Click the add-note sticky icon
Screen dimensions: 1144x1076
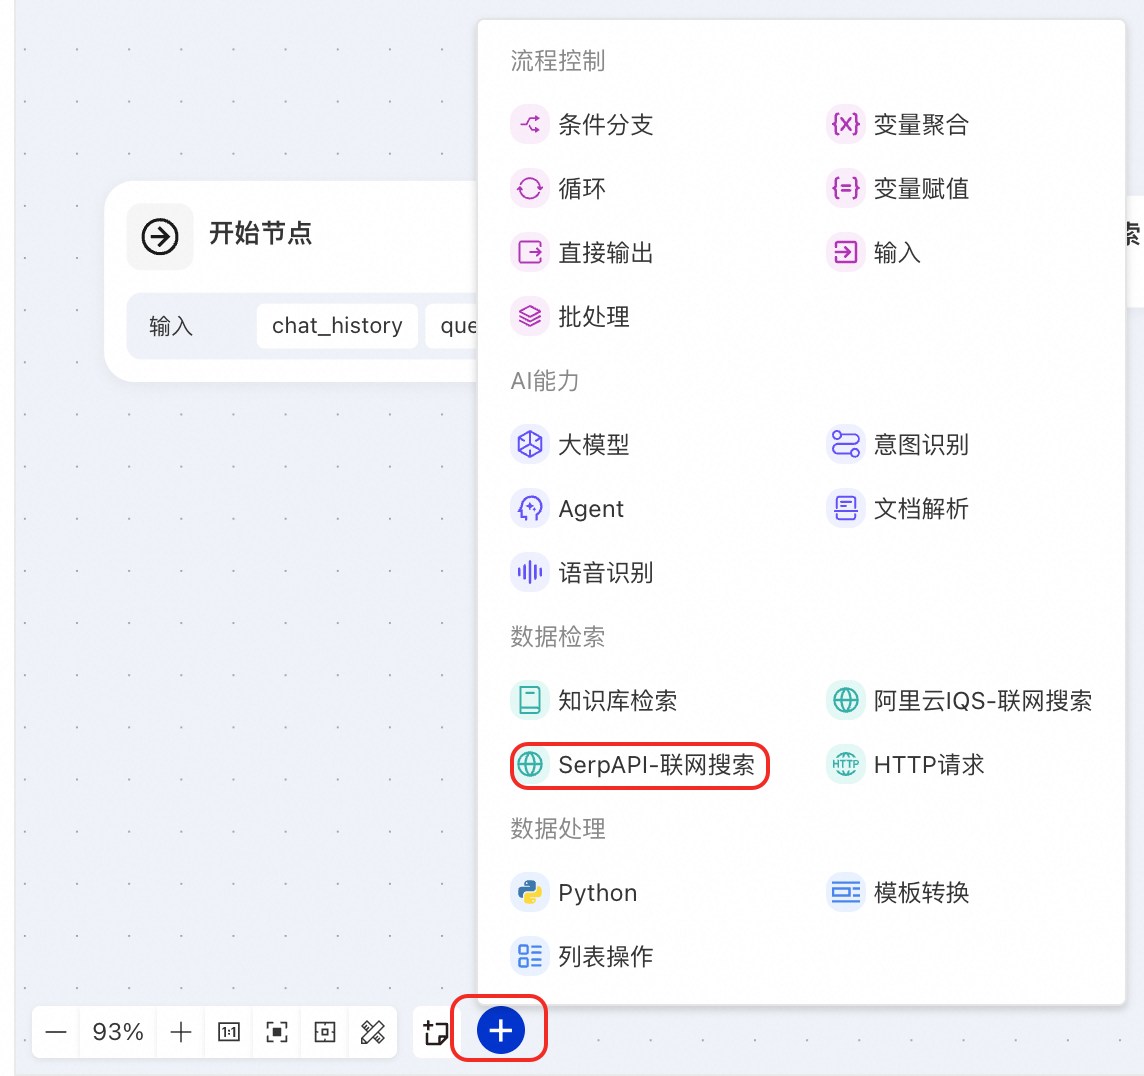[x=436, y=1032]
